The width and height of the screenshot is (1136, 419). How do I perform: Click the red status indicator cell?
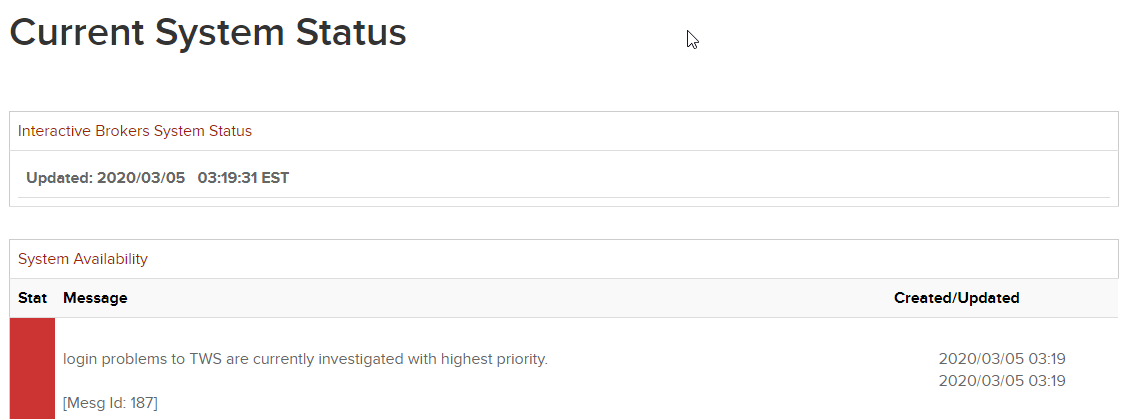pyautogui.click(x=32, y=368)
